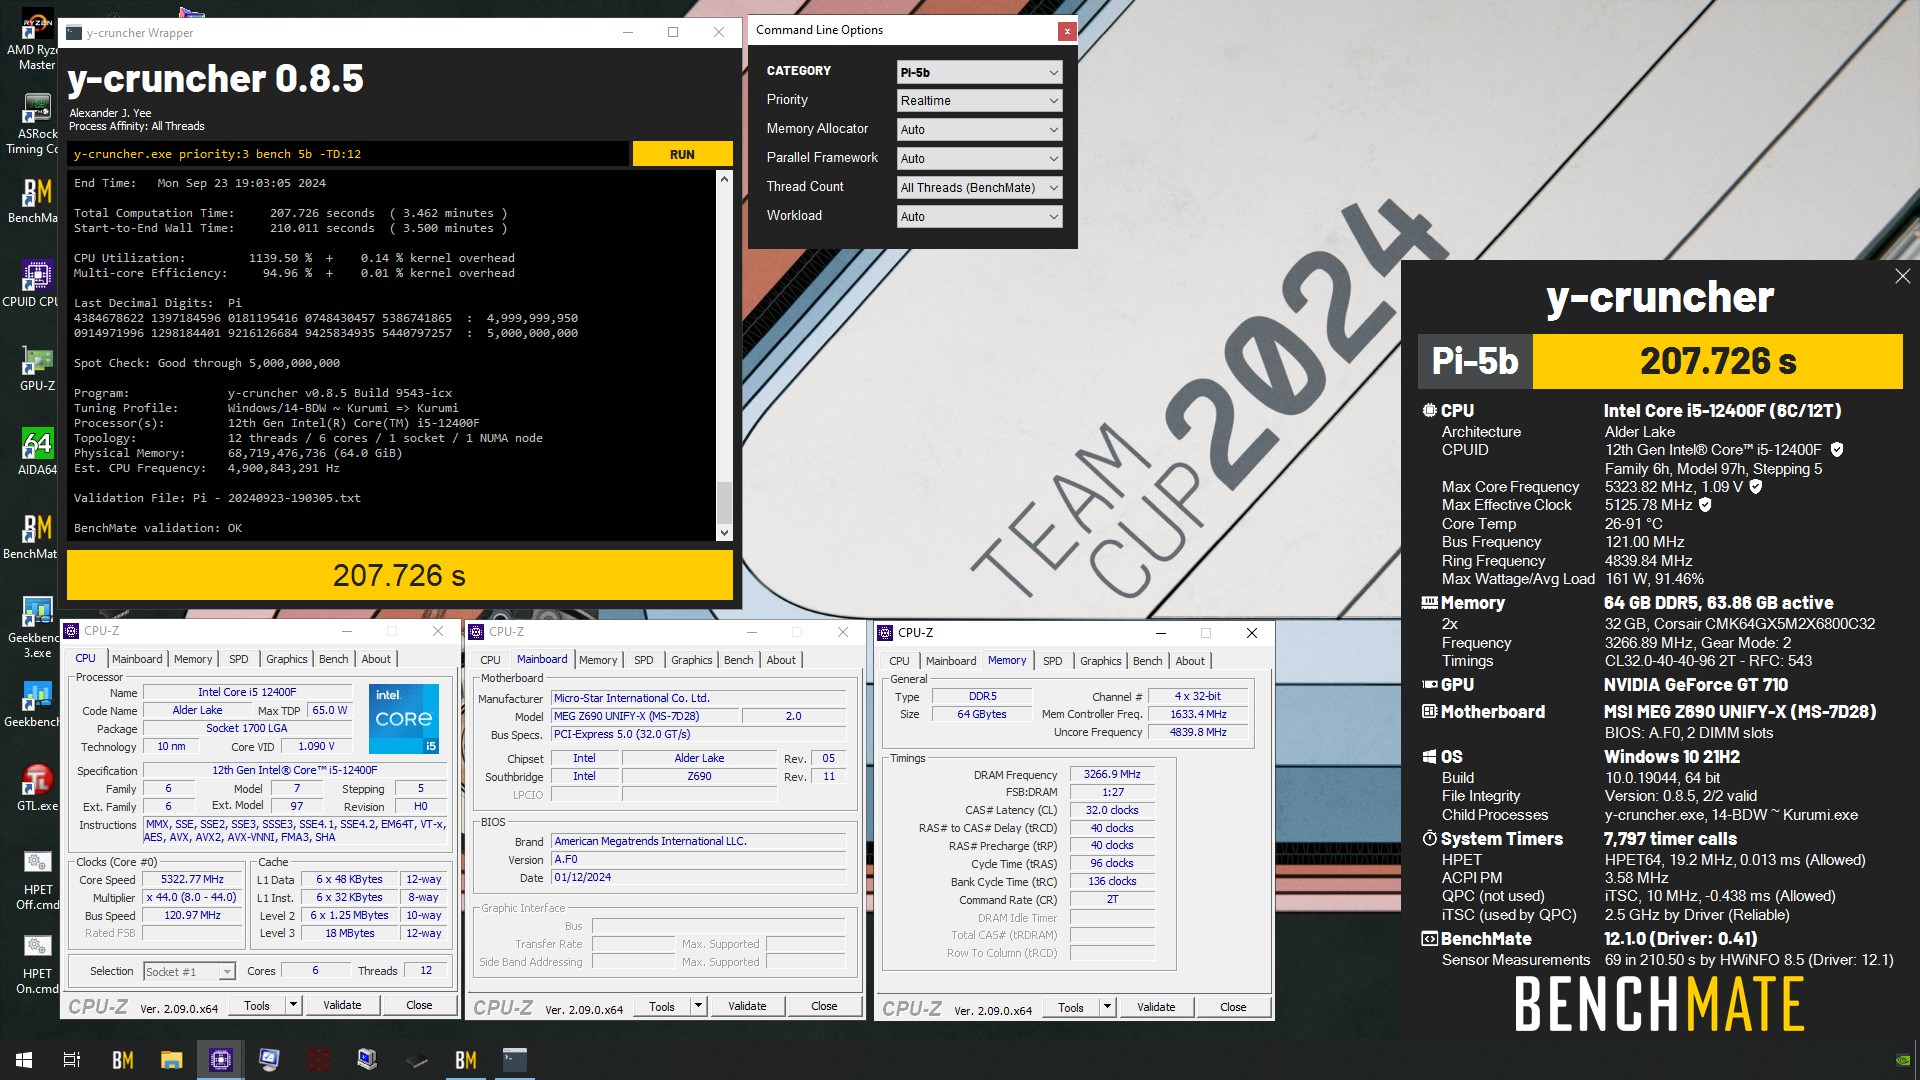Open CPUID CPU-Z desktop icon
1920x1080 pixels.
pyautogui.click(x=36, y=284)
